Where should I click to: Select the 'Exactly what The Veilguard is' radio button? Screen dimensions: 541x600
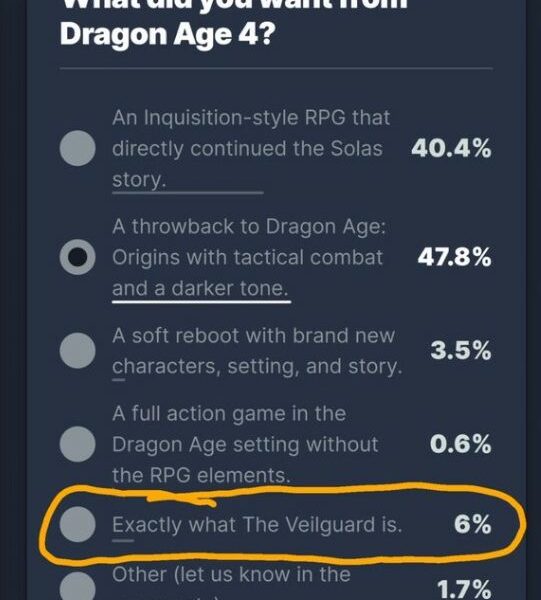(78, 524)
